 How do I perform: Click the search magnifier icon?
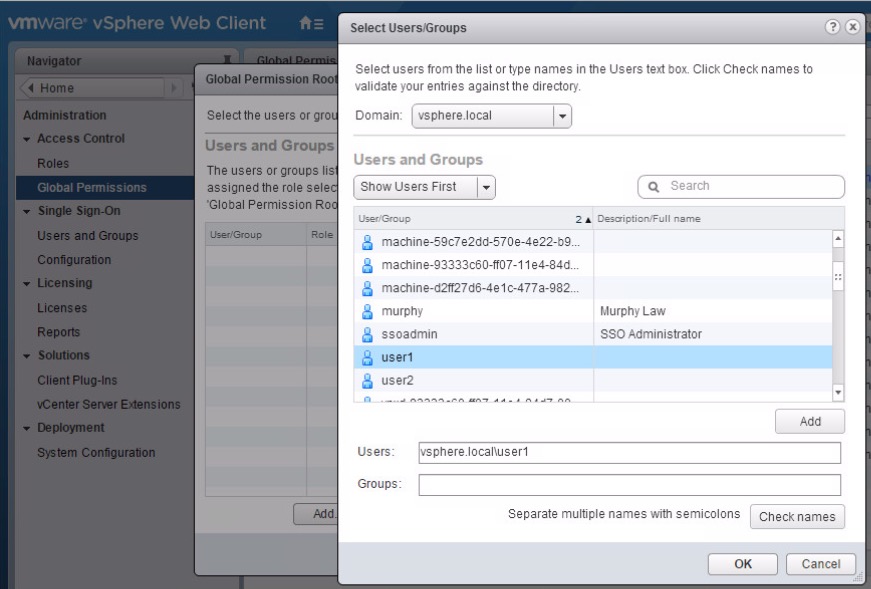[655, 186]
